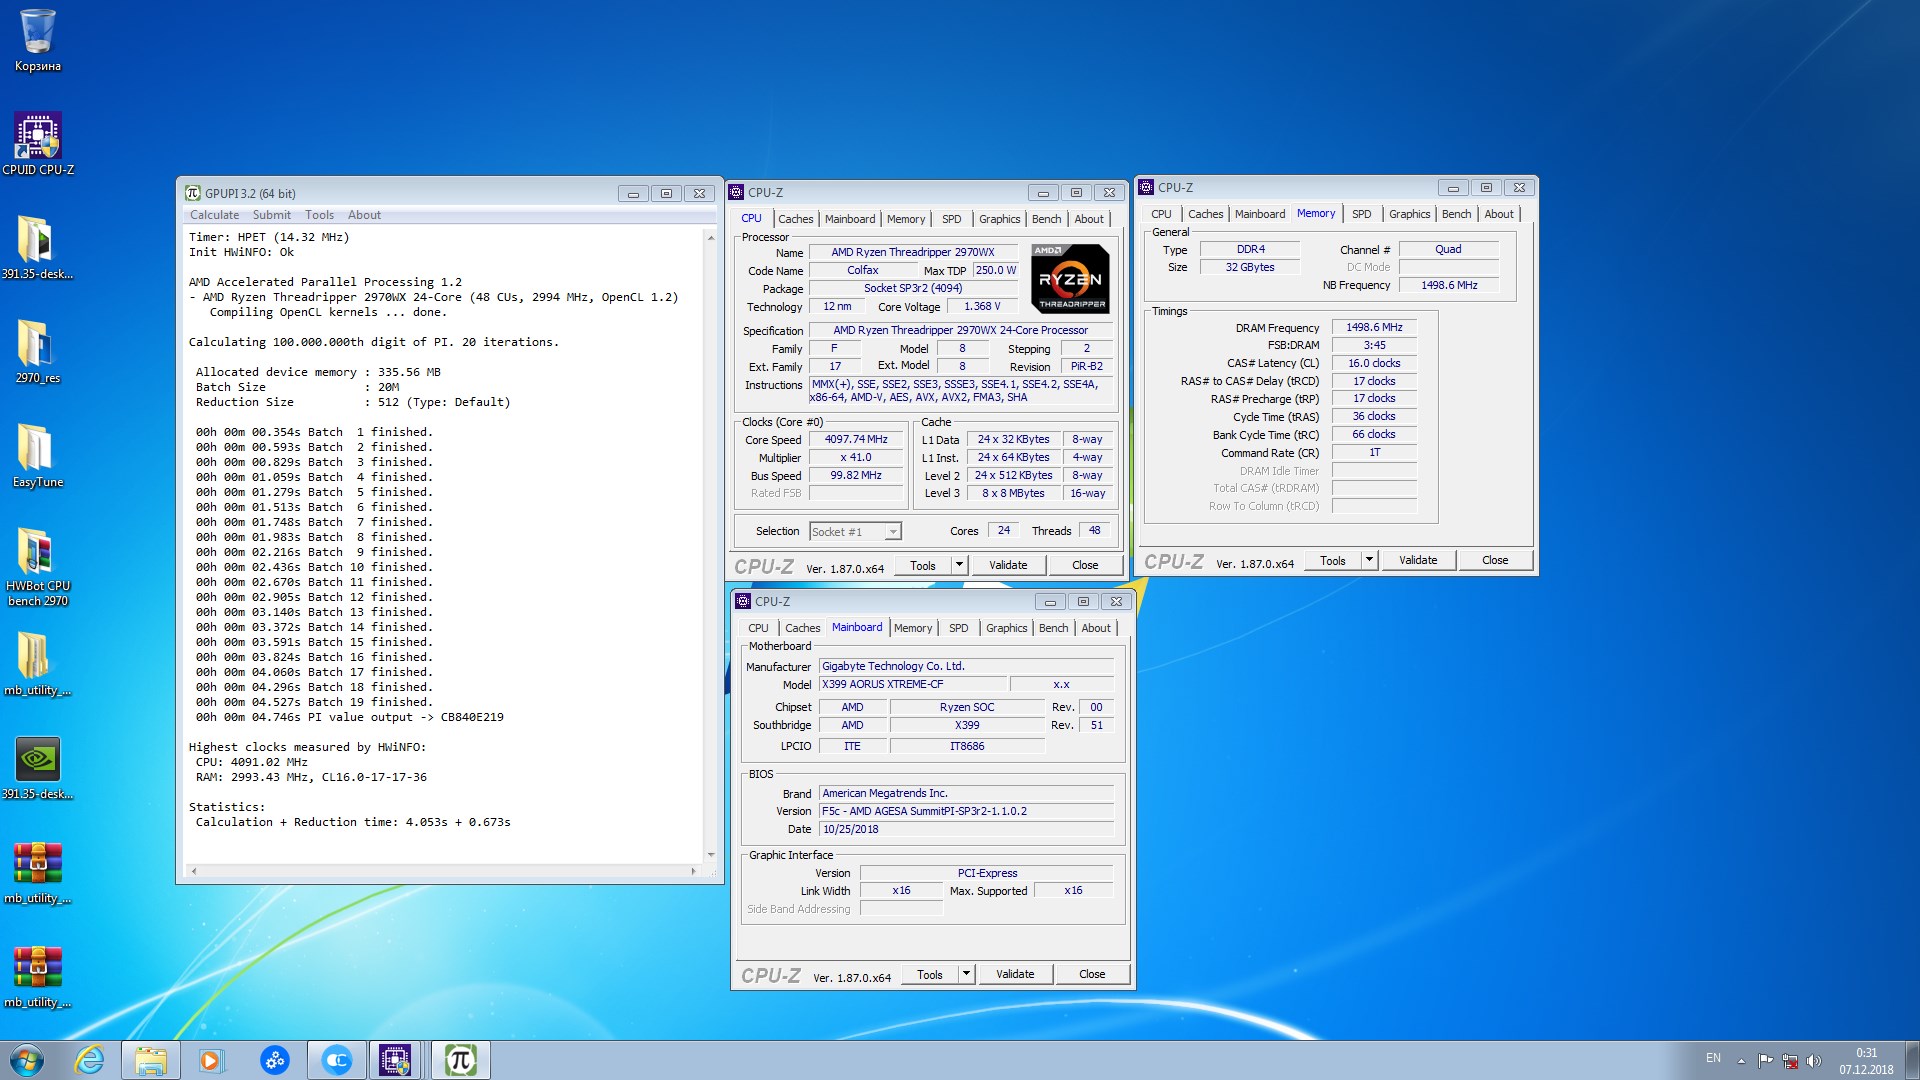Screen dimensions: 1920x1080
Task: Click Validate in CPU-Z Memory window
Action: click(1418, 560)
